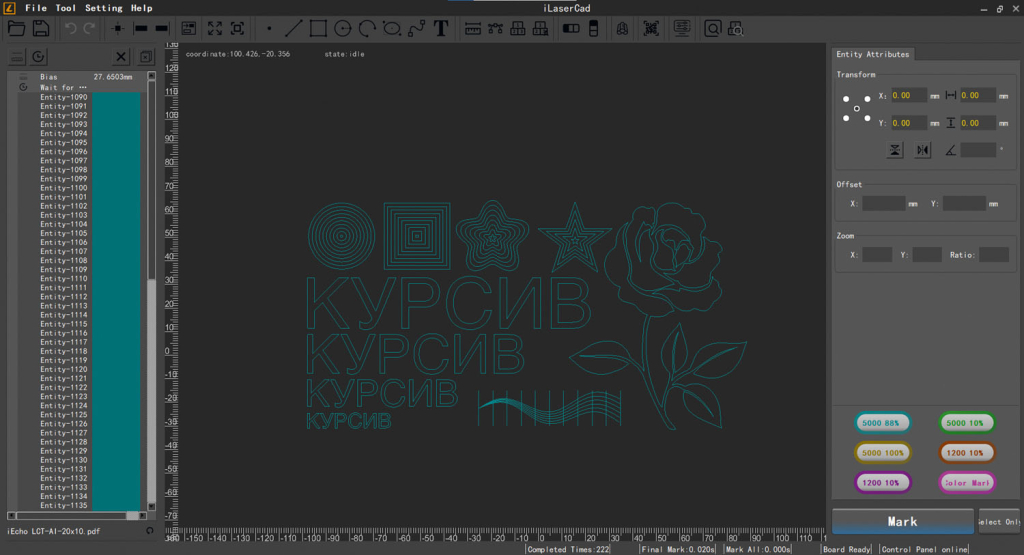The image size is (1024, 555).
Task: Choose the orange 1200 10% preset
Action: 967,452
